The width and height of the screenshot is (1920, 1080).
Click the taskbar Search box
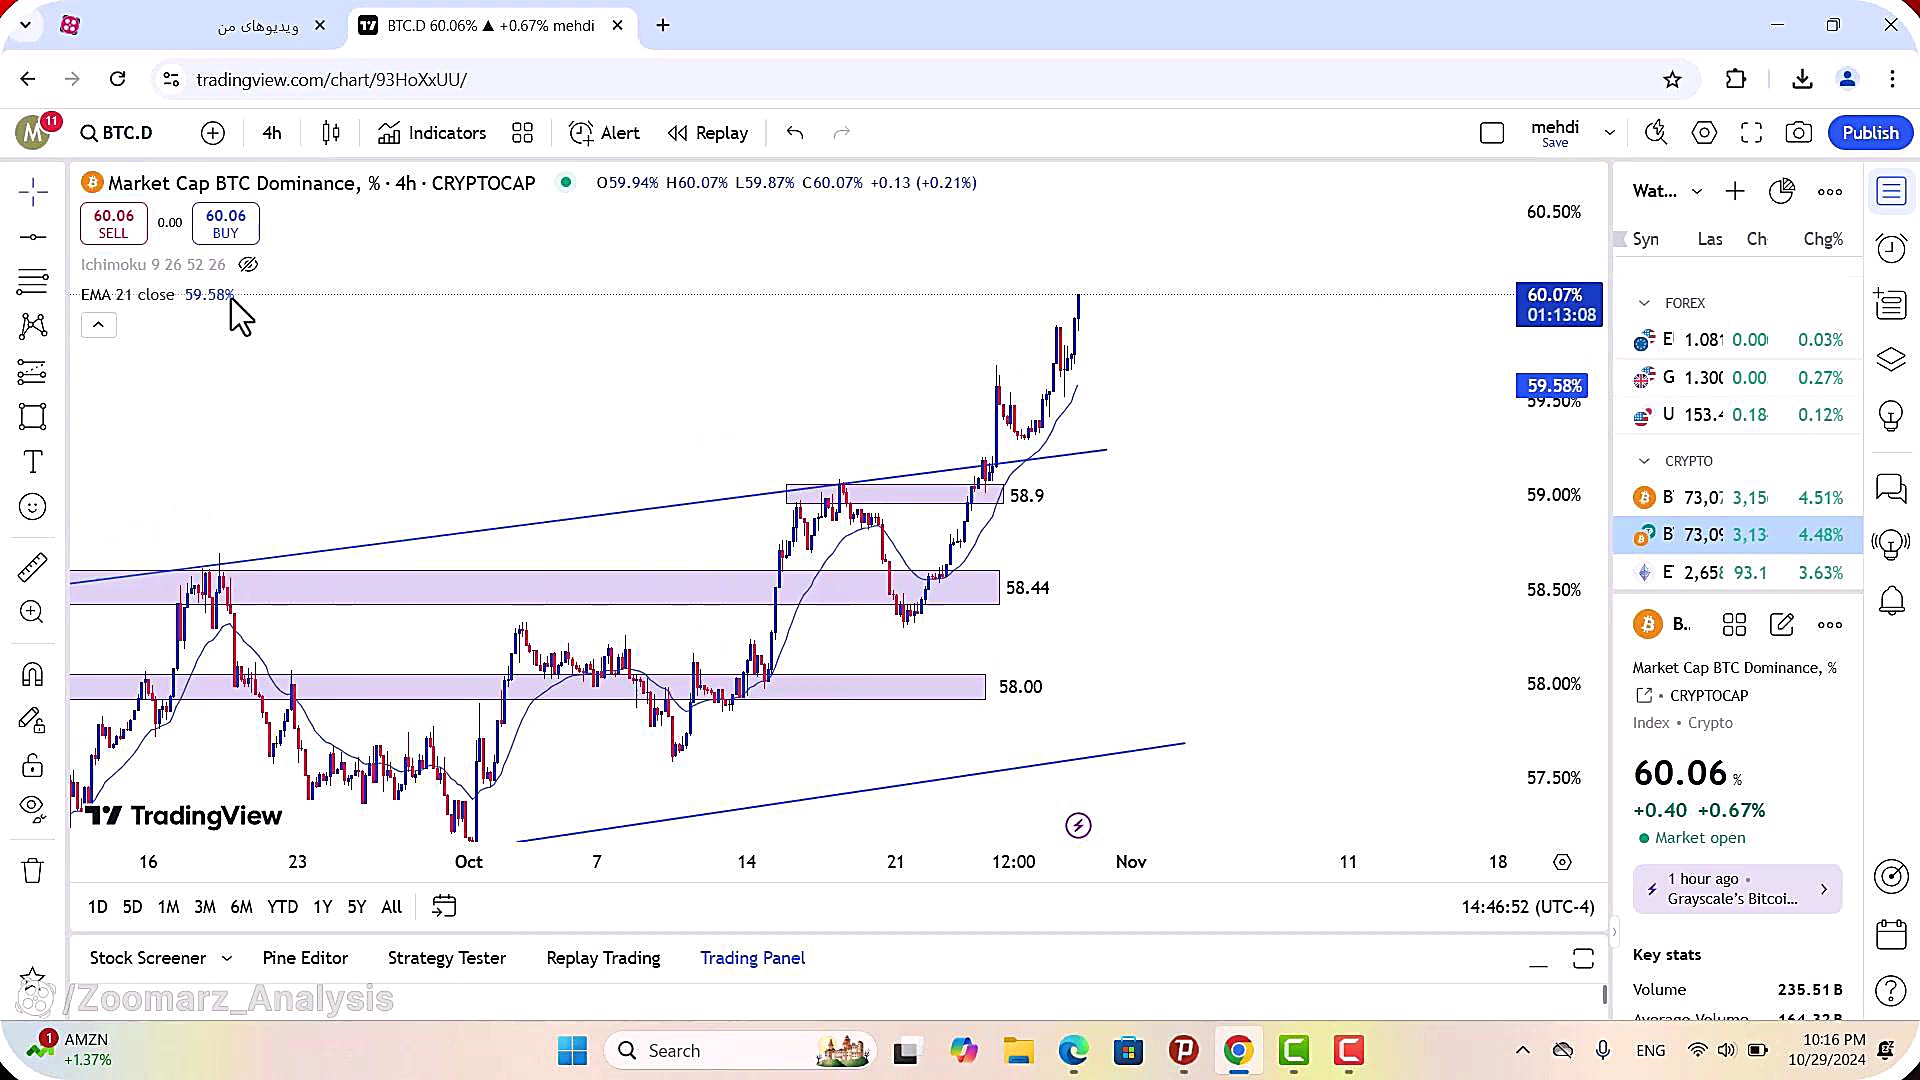pos(740,1051)
